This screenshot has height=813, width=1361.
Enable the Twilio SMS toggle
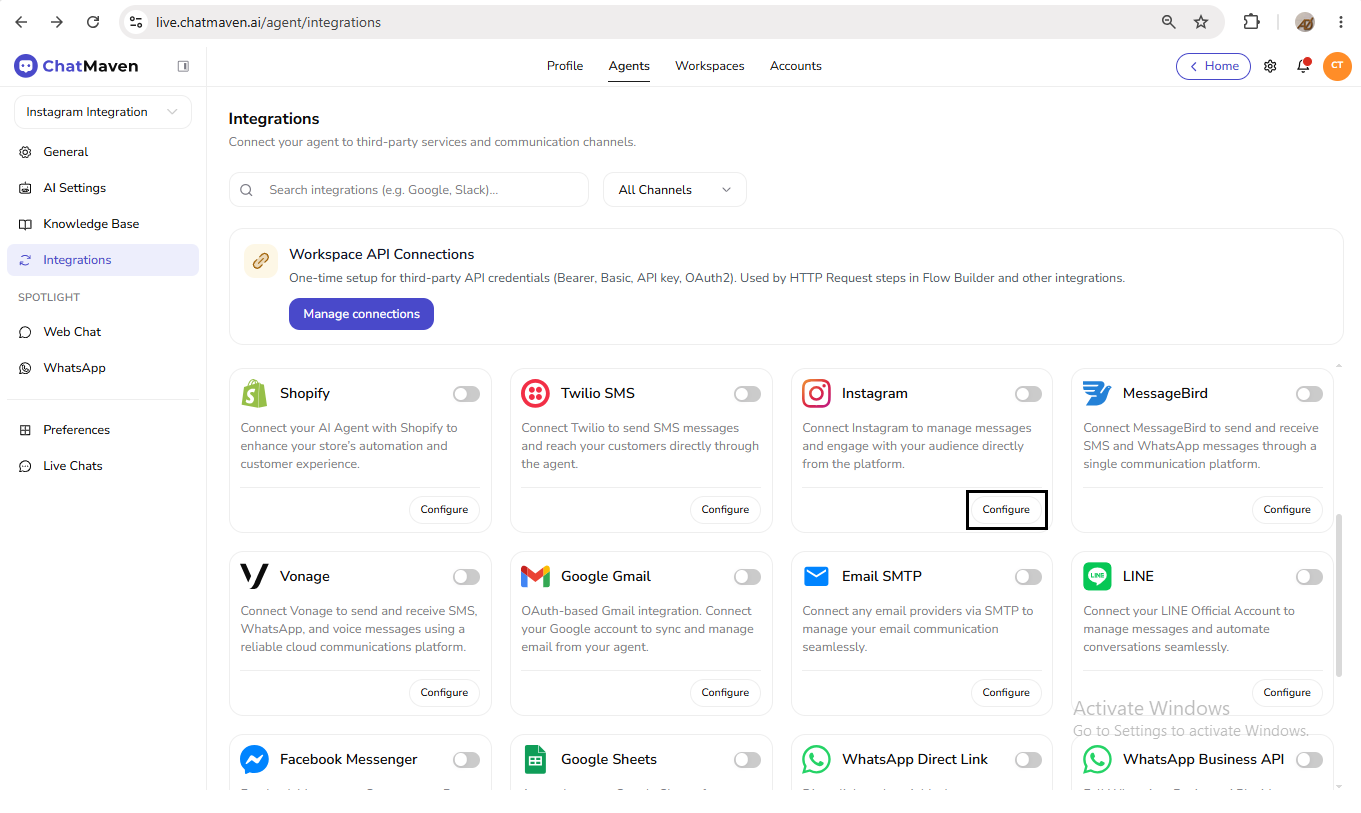747,394
